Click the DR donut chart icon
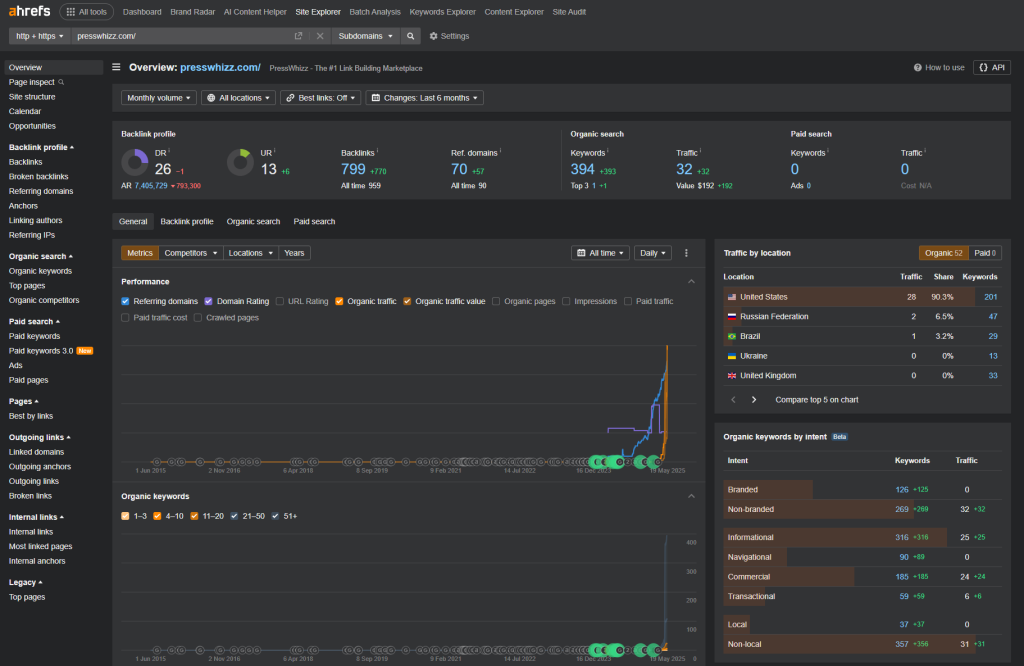 135,163
